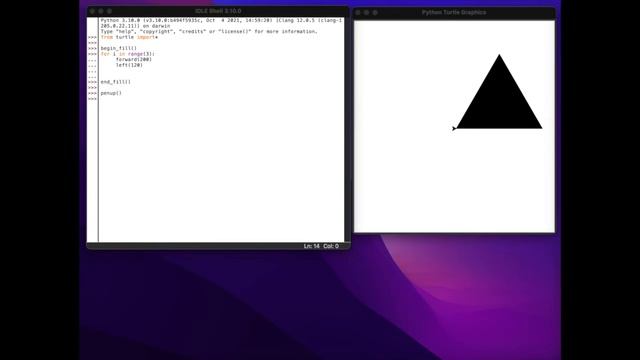This screenshot has height=360, width=640.
Task: Click the 'Col: 0' status bar entry
Action: 331,246
